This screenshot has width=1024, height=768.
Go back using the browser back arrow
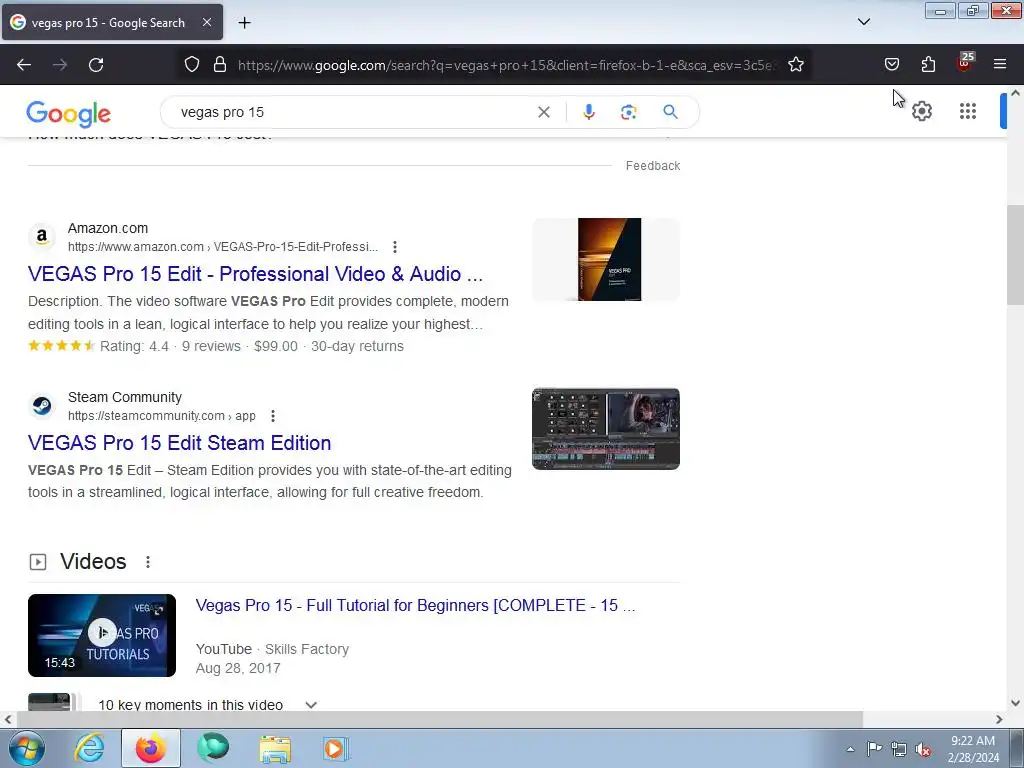pyautogui.click(x=24, y=65)
